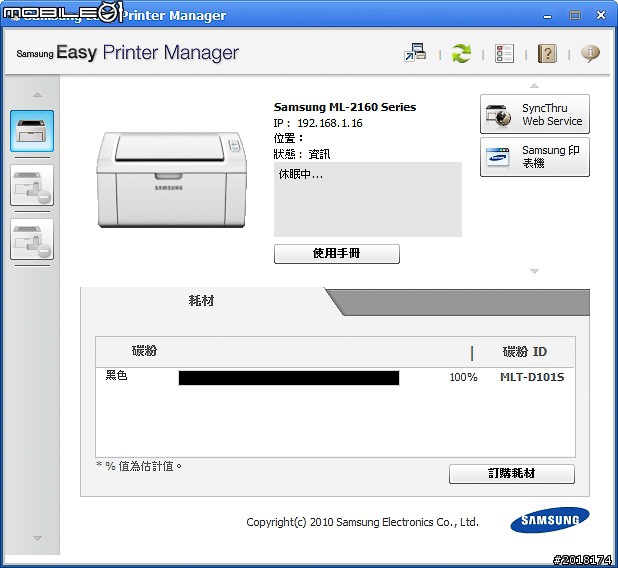
Task: Open SyncThru Web Service
Action: coord(535,114)
